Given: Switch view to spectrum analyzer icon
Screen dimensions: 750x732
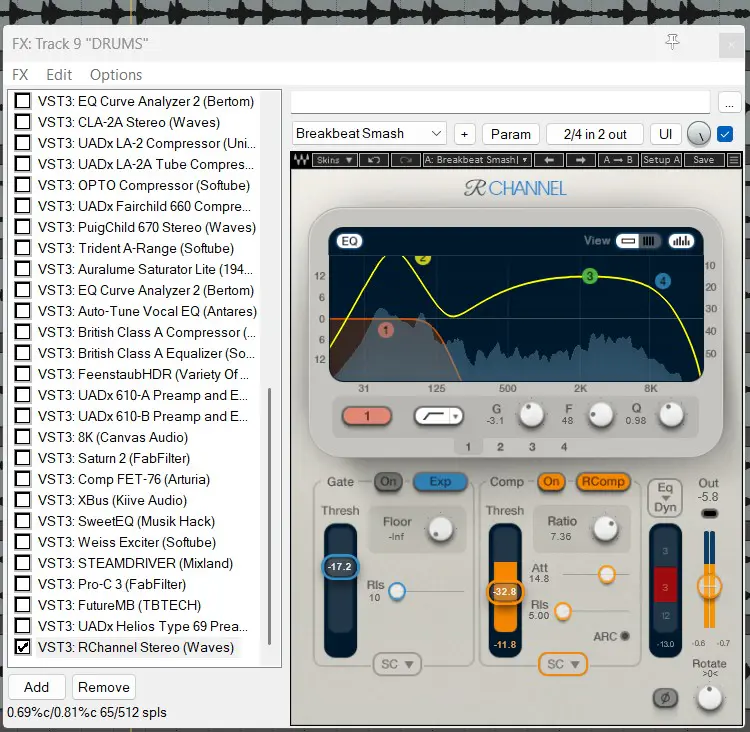Looking at the screenshot, I should [x=681, y=241].
